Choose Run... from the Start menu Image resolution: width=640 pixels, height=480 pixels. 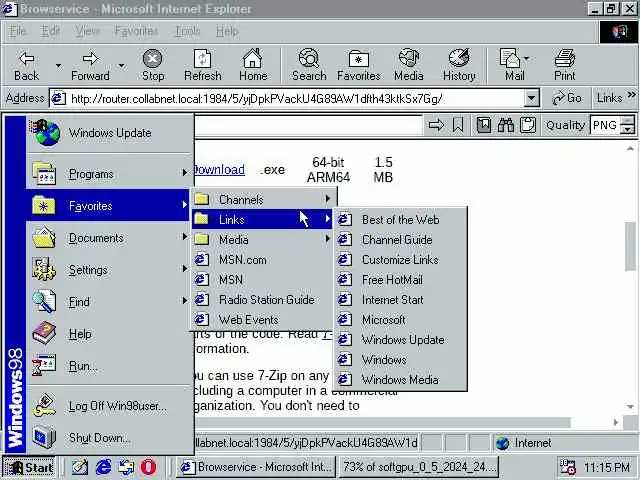(109, 366)
